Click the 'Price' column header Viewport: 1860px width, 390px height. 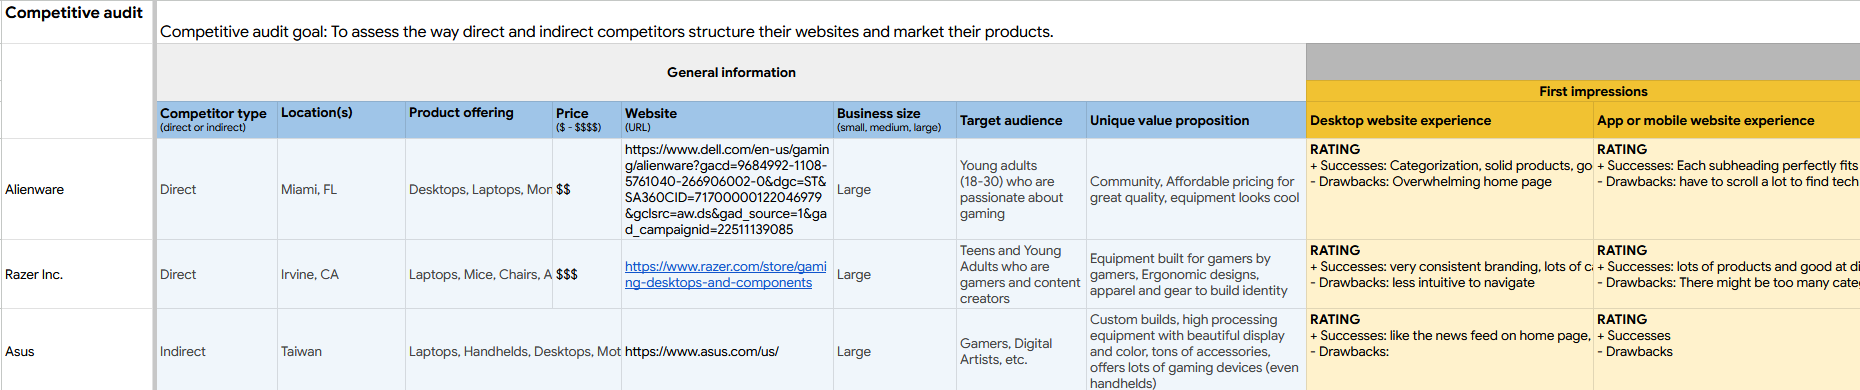pos(587,119)
